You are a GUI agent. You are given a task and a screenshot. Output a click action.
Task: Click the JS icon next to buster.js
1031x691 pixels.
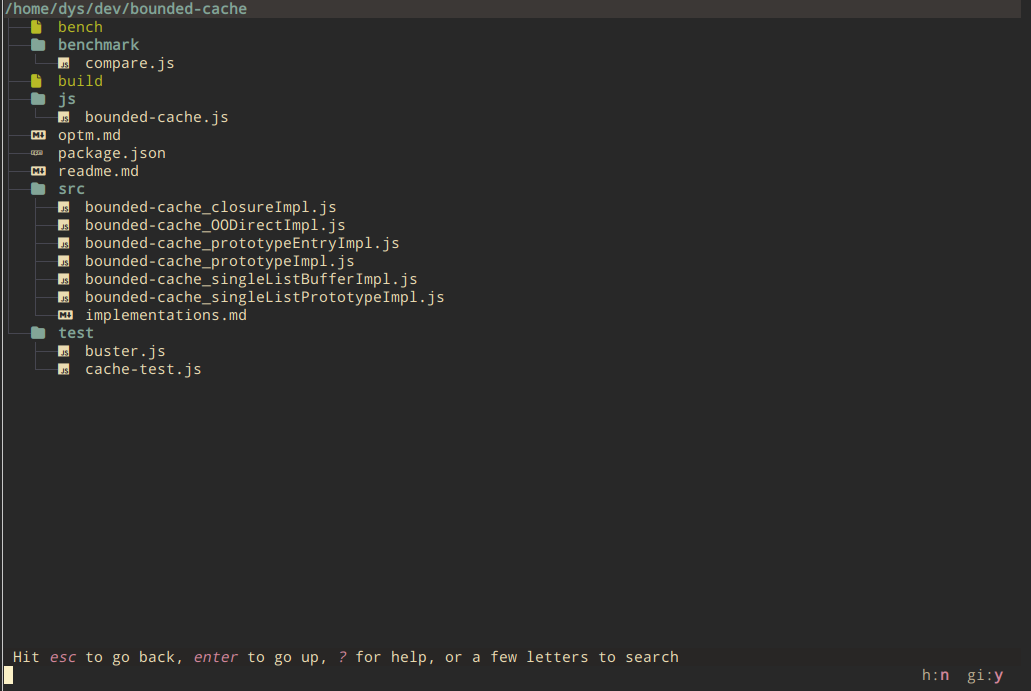(64, 350)
